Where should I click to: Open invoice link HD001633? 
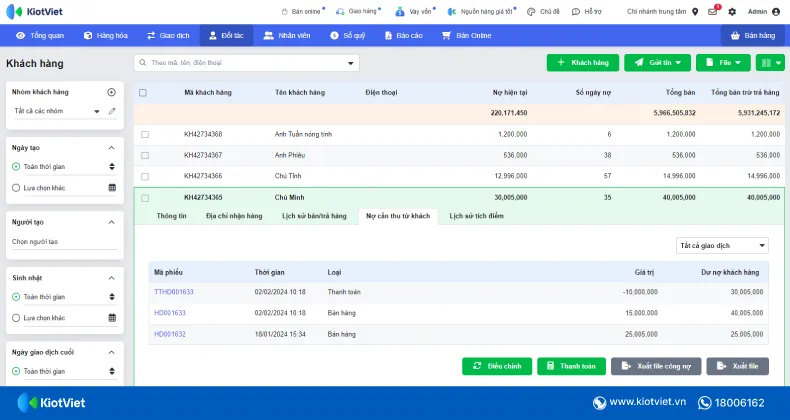coord(170,313)
